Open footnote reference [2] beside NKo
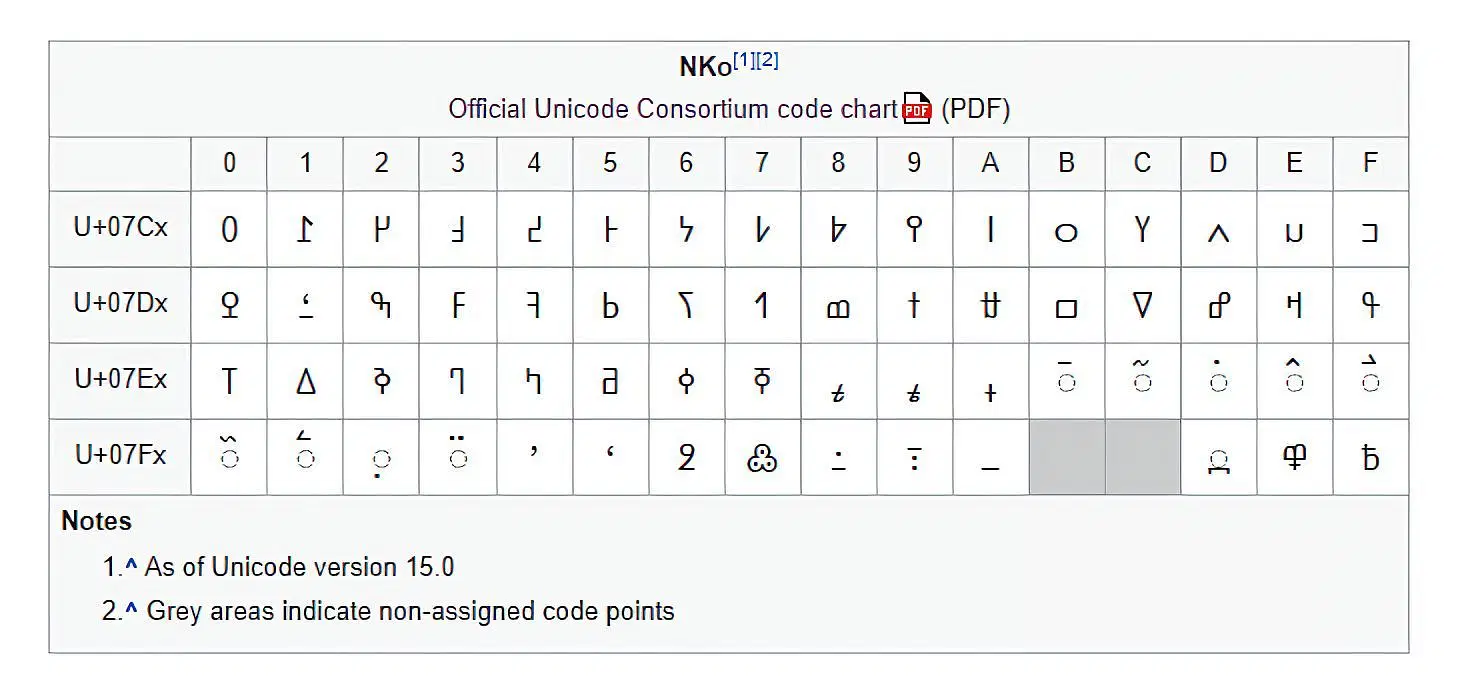 point(767,61)
